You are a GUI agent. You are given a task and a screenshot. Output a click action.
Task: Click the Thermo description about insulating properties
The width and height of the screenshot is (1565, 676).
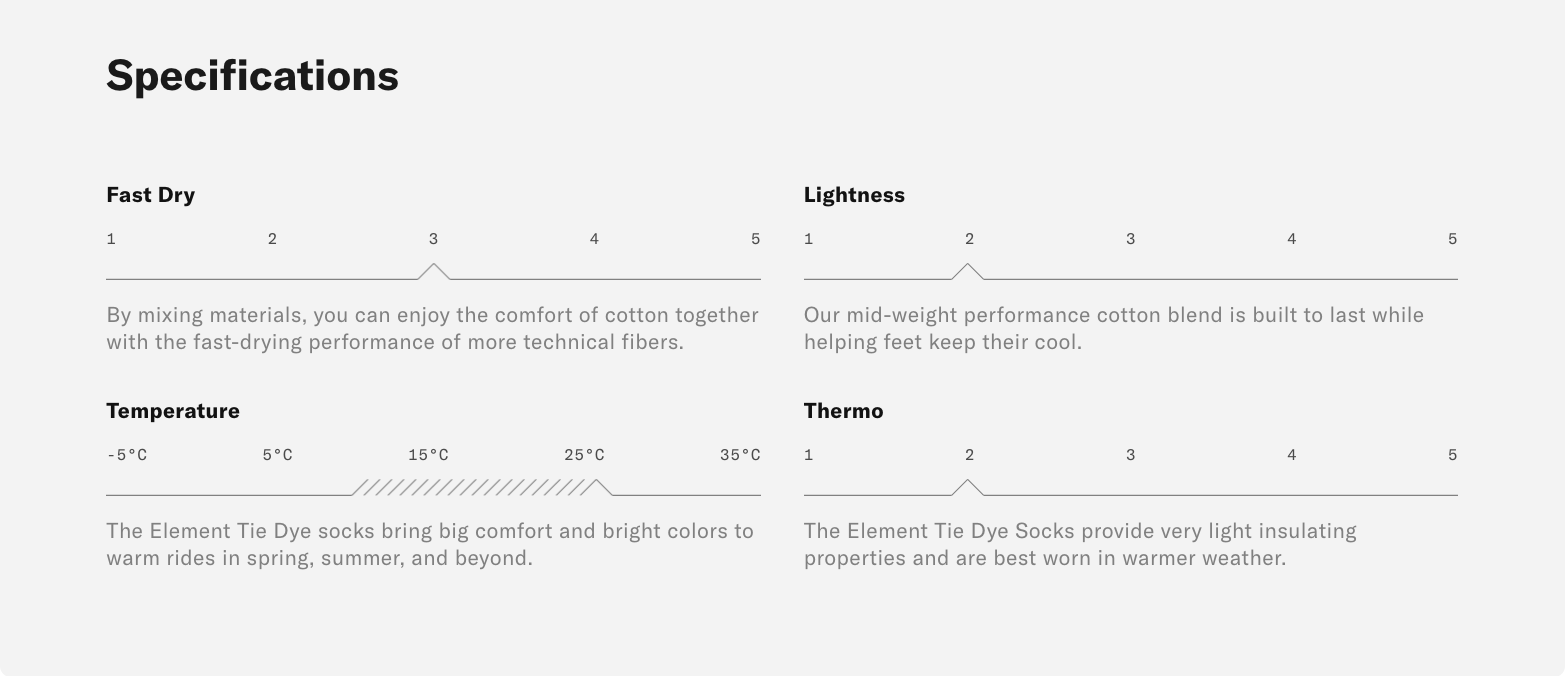point(1080,544)
